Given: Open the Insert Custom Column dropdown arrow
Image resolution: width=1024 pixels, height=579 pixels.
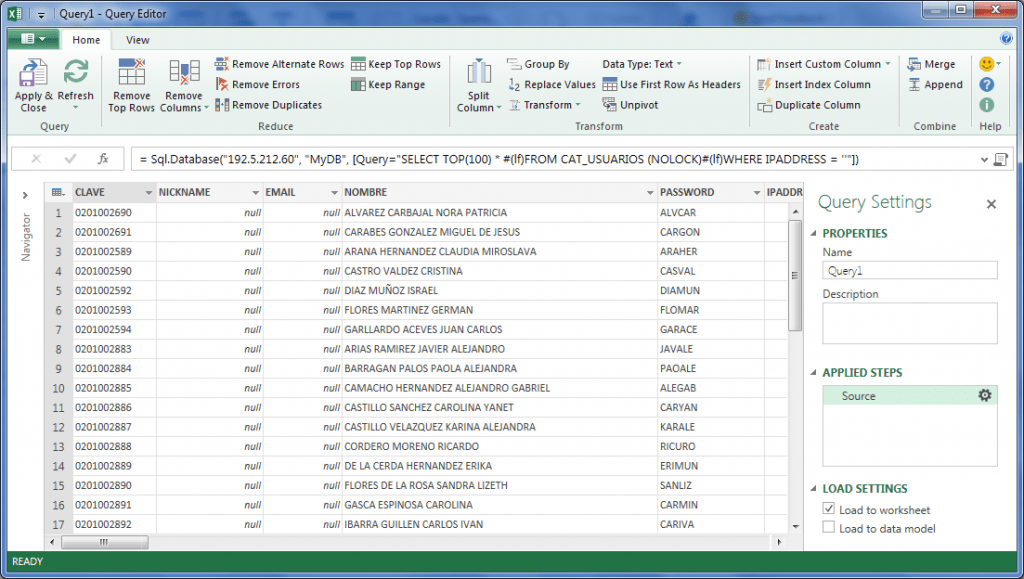Looking at the screenshot, I should click(x=888, y=64).
